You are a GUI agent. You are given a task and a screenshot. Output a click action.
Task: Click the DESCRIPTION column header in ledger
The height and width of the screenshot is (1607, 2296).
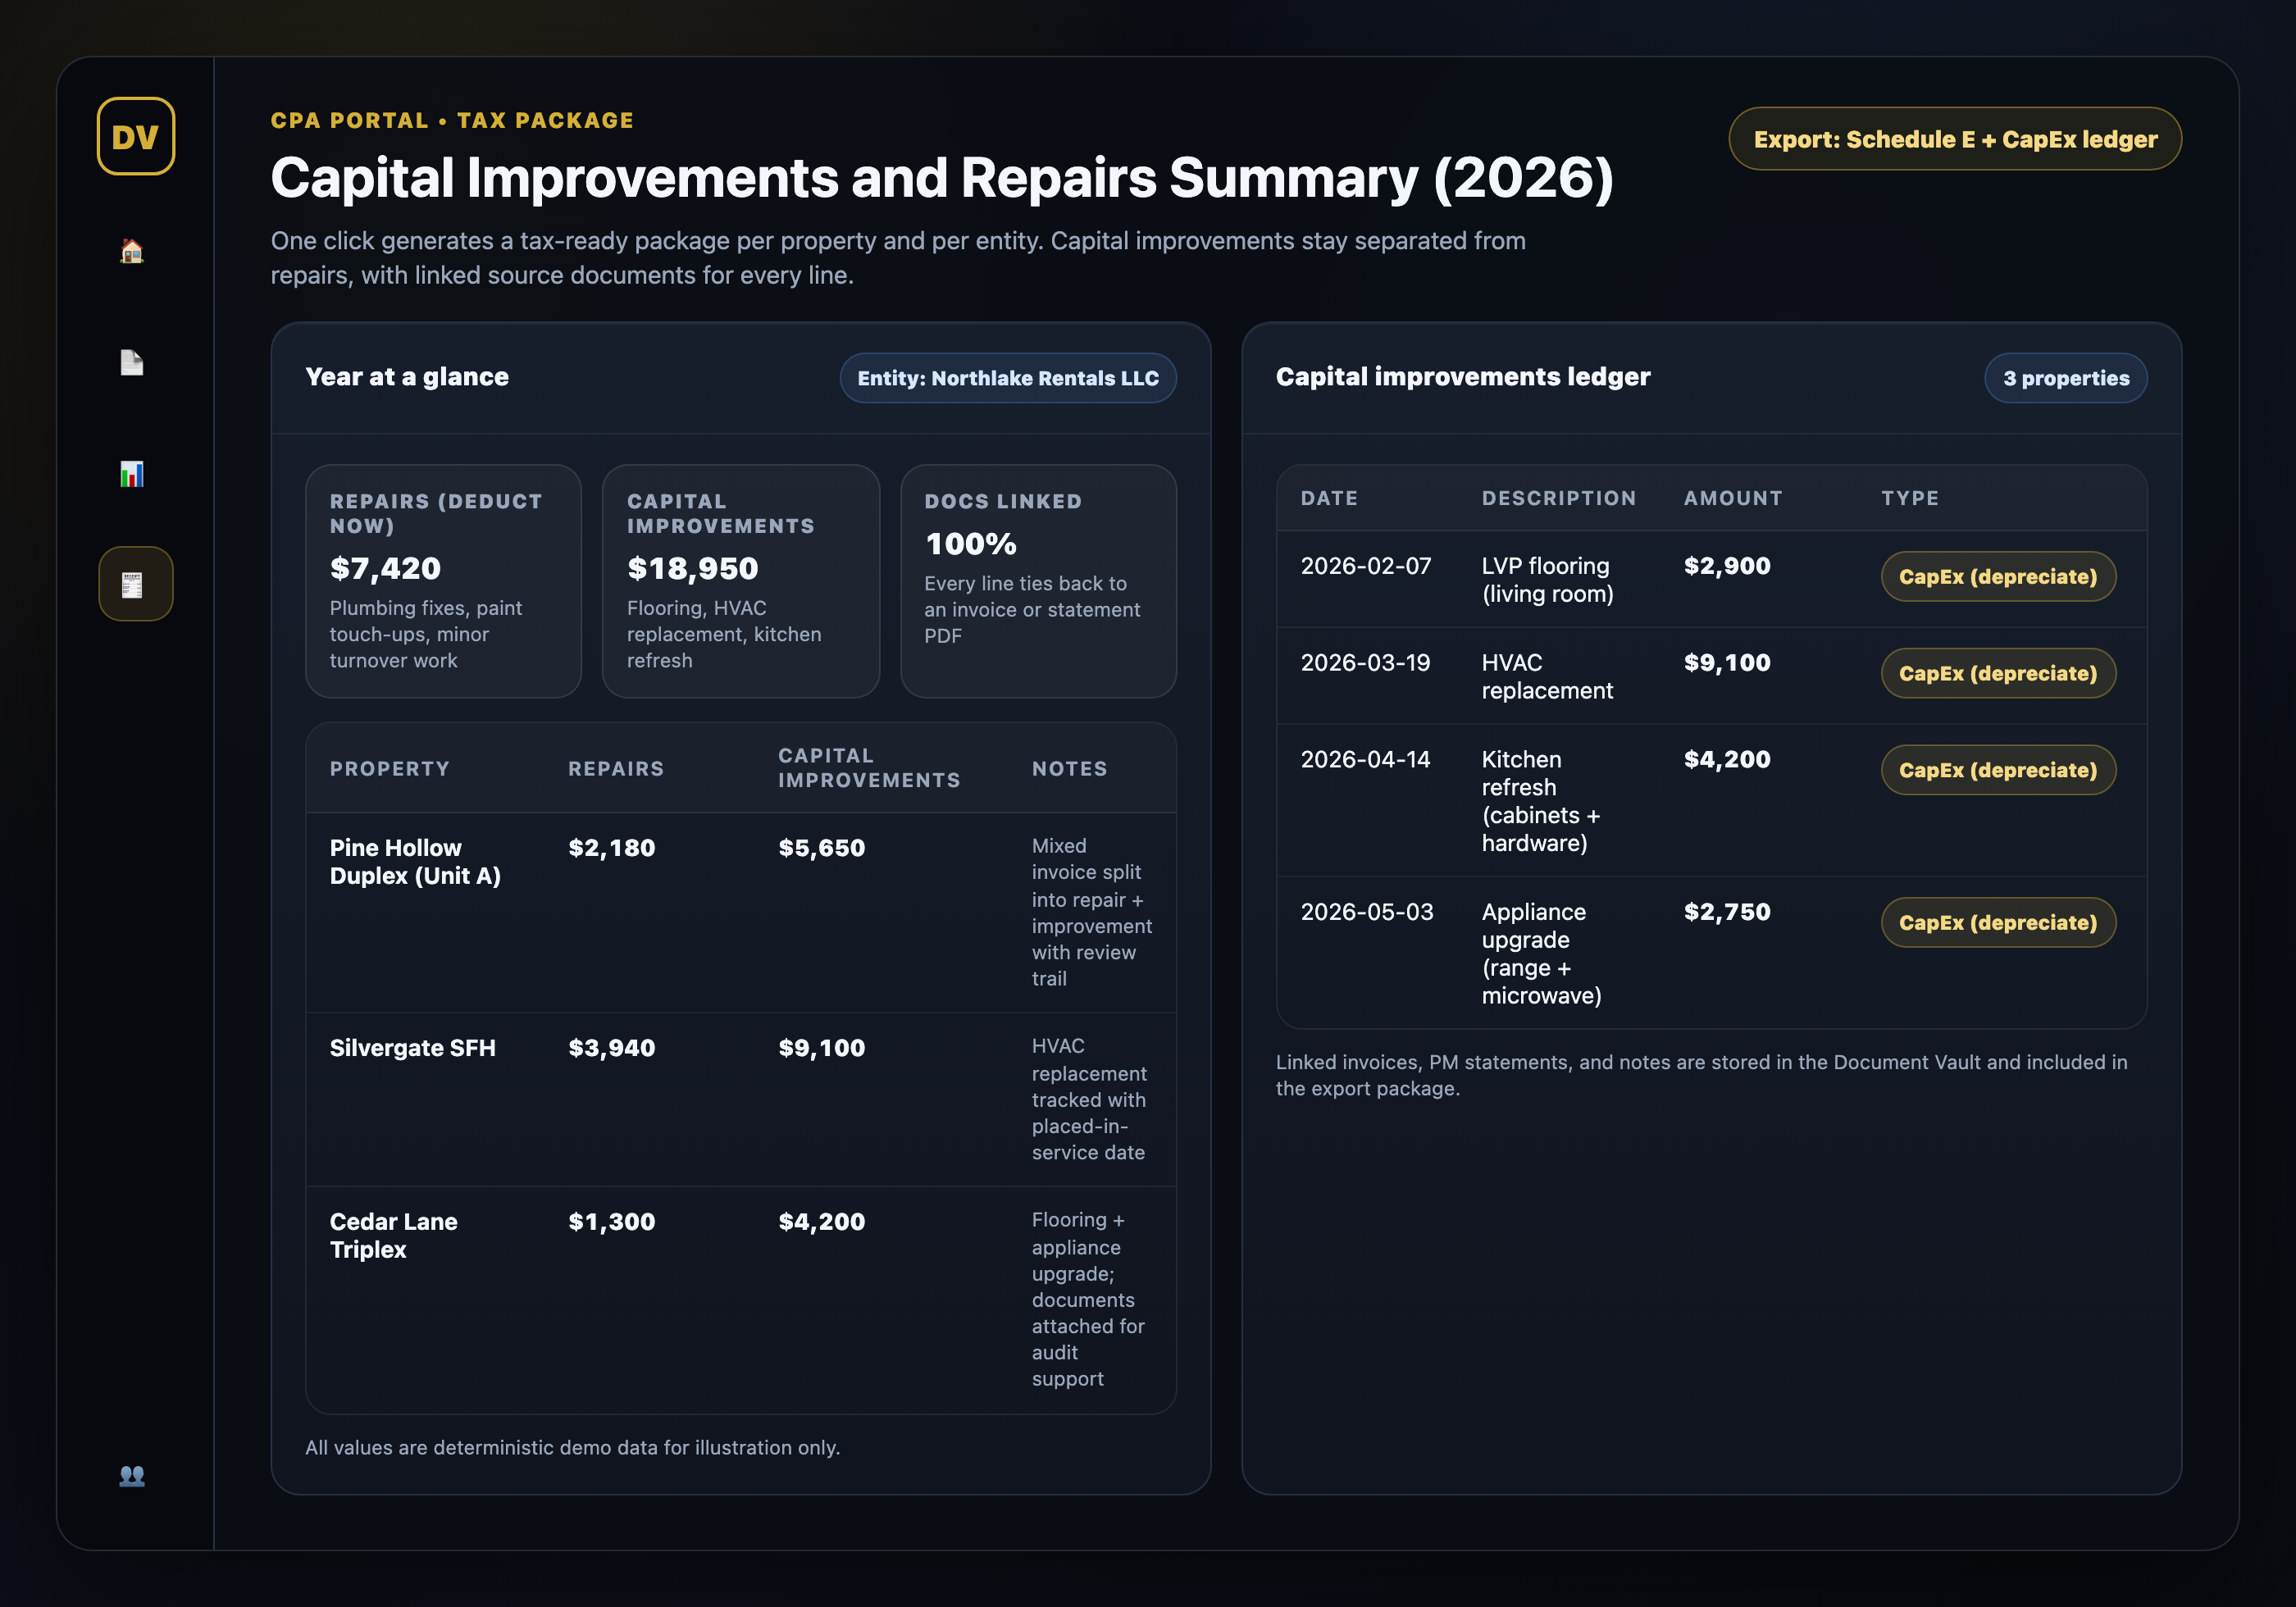1558,498
